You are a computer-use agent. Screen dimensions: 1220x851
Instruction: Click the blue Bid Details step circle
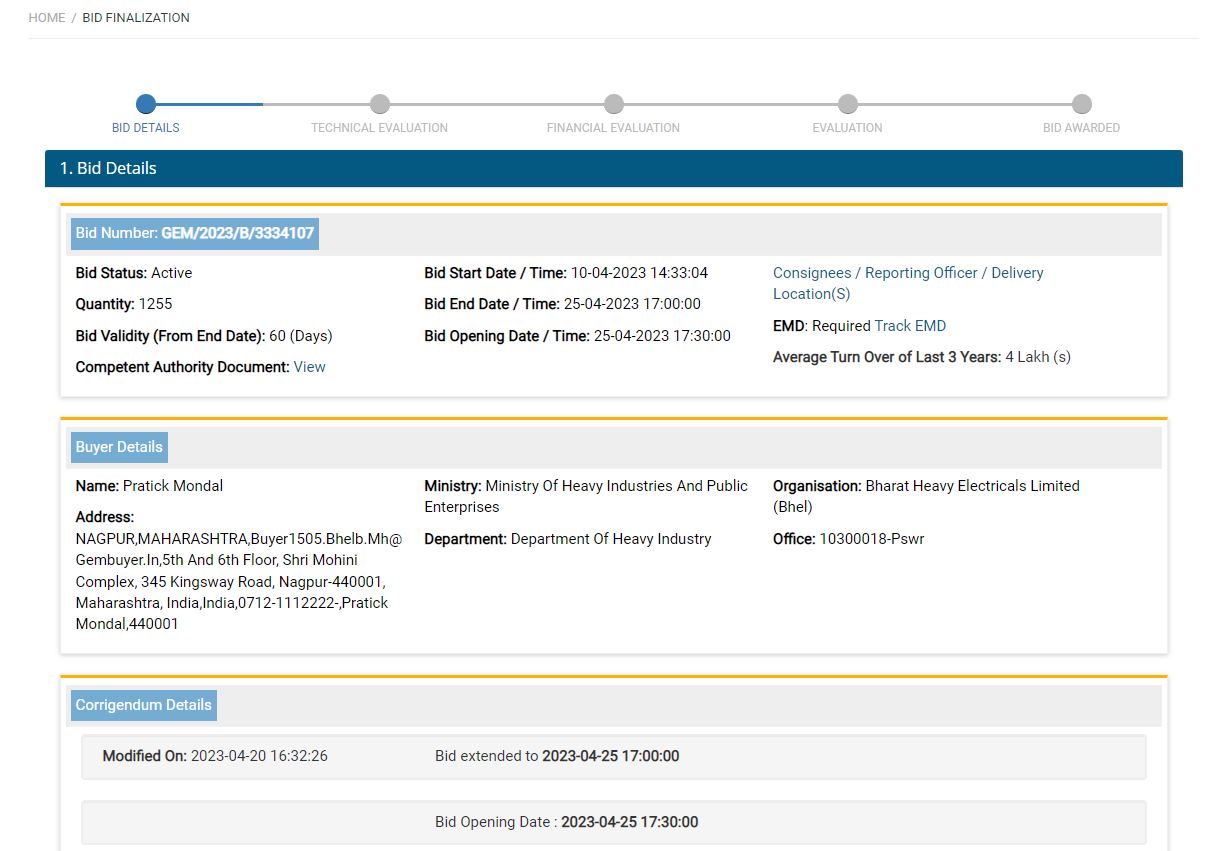tap(146, 104)
